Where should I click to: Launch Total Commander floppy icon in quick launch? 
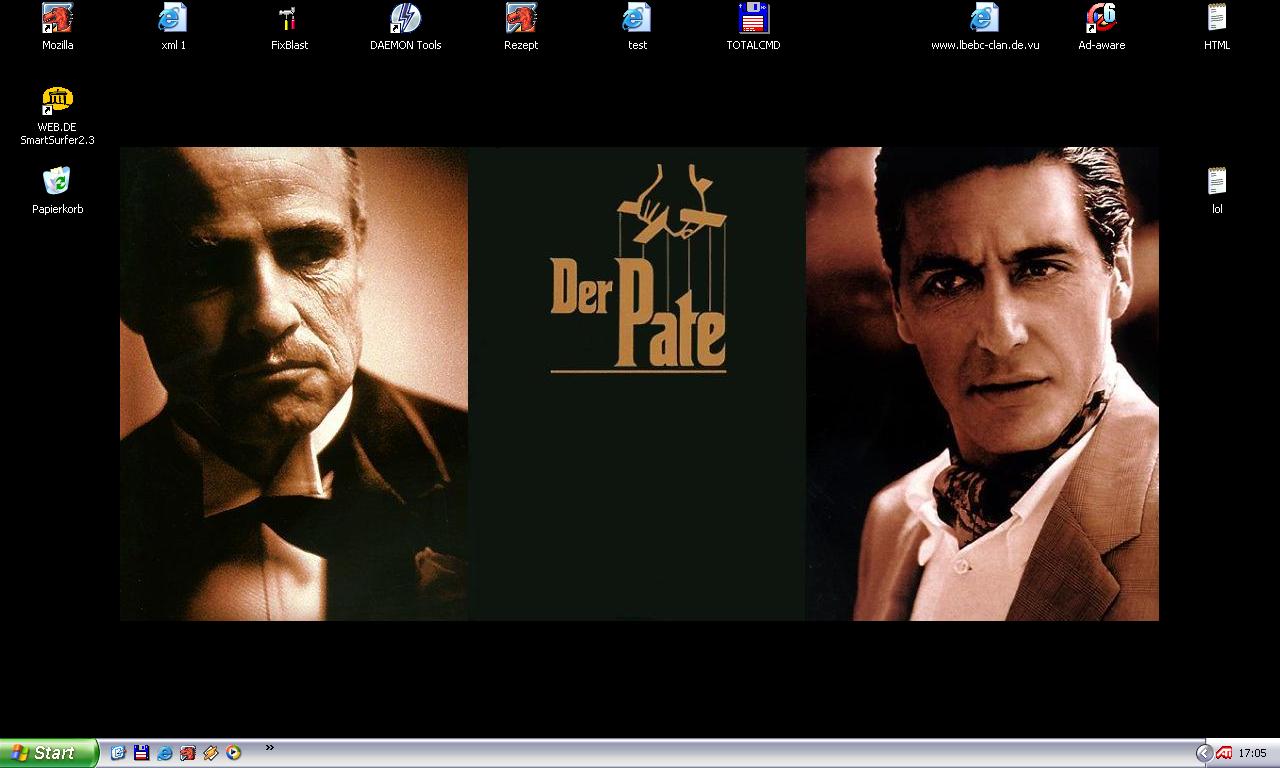pyautogui.click(x=141, y=753)
